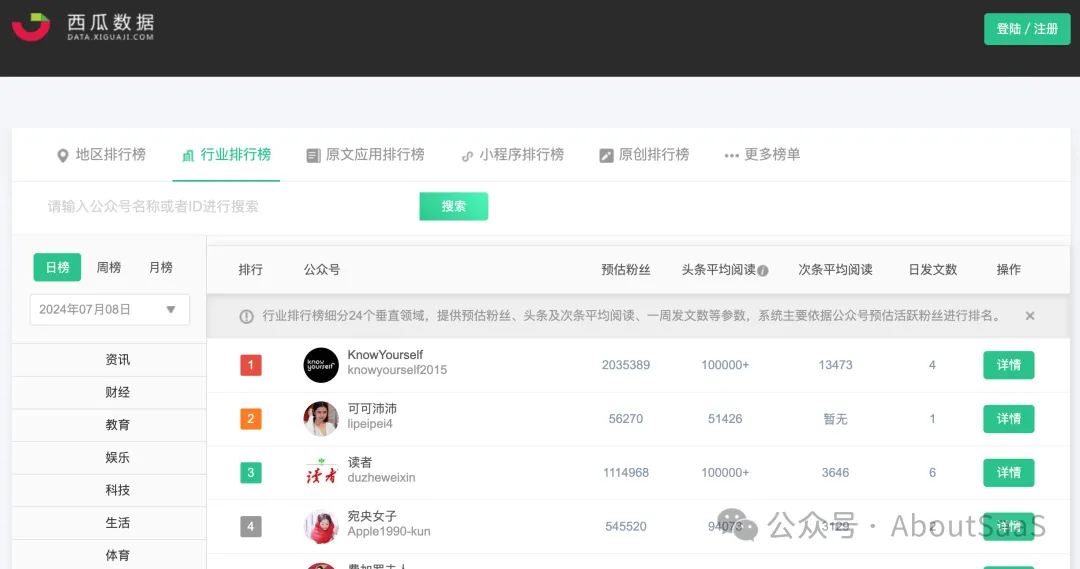
Task: Open the KnowYourself account avatar
Action: [321, 365]
